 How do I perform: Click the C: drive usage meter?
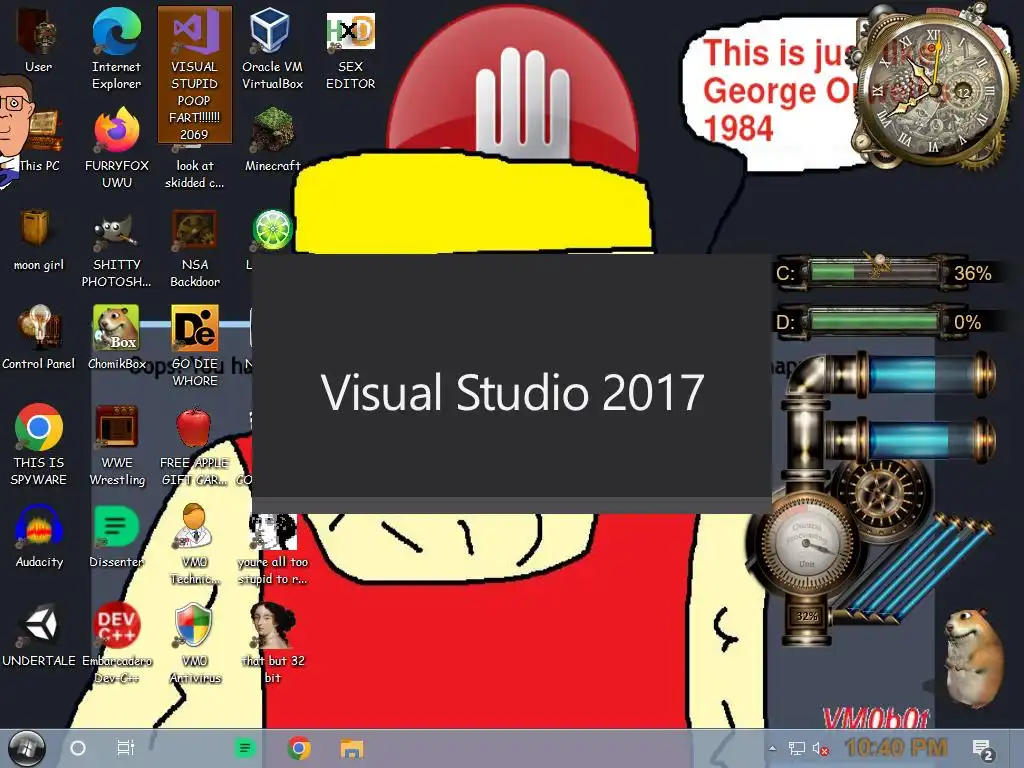coord(885,272)
